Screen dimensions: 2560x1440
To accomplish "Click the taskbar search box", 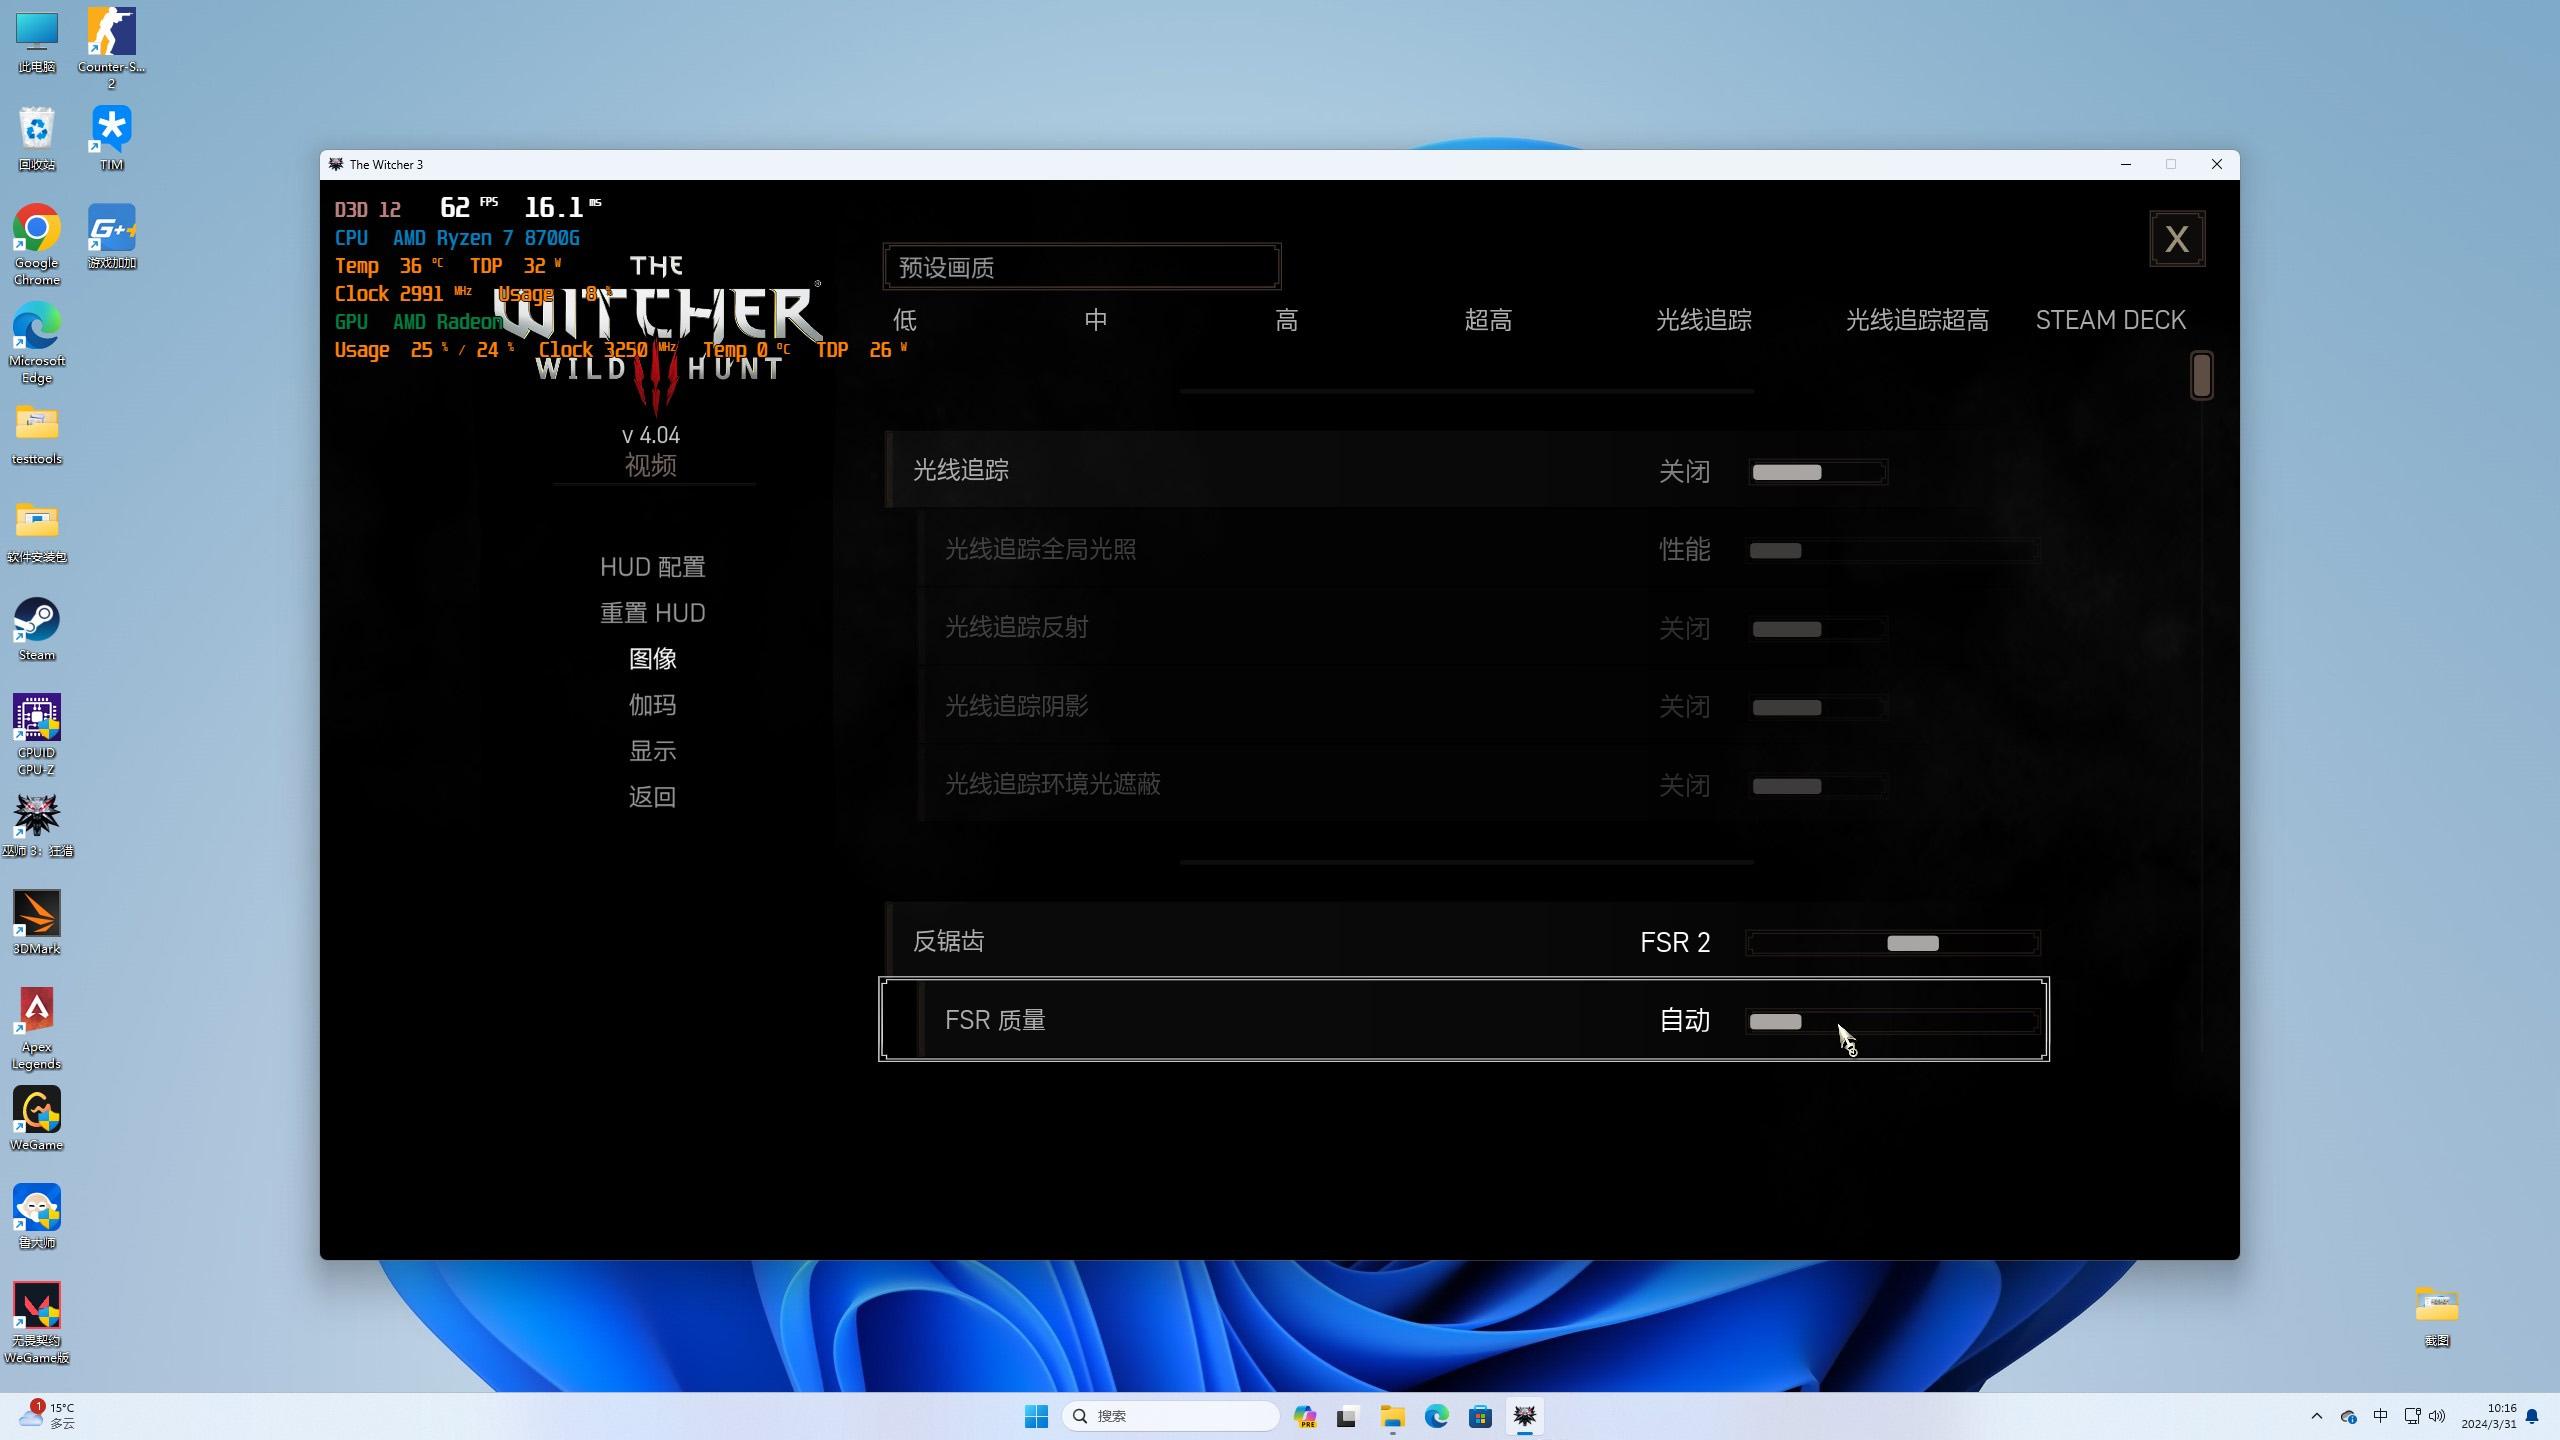I will pos(1171,1416).
